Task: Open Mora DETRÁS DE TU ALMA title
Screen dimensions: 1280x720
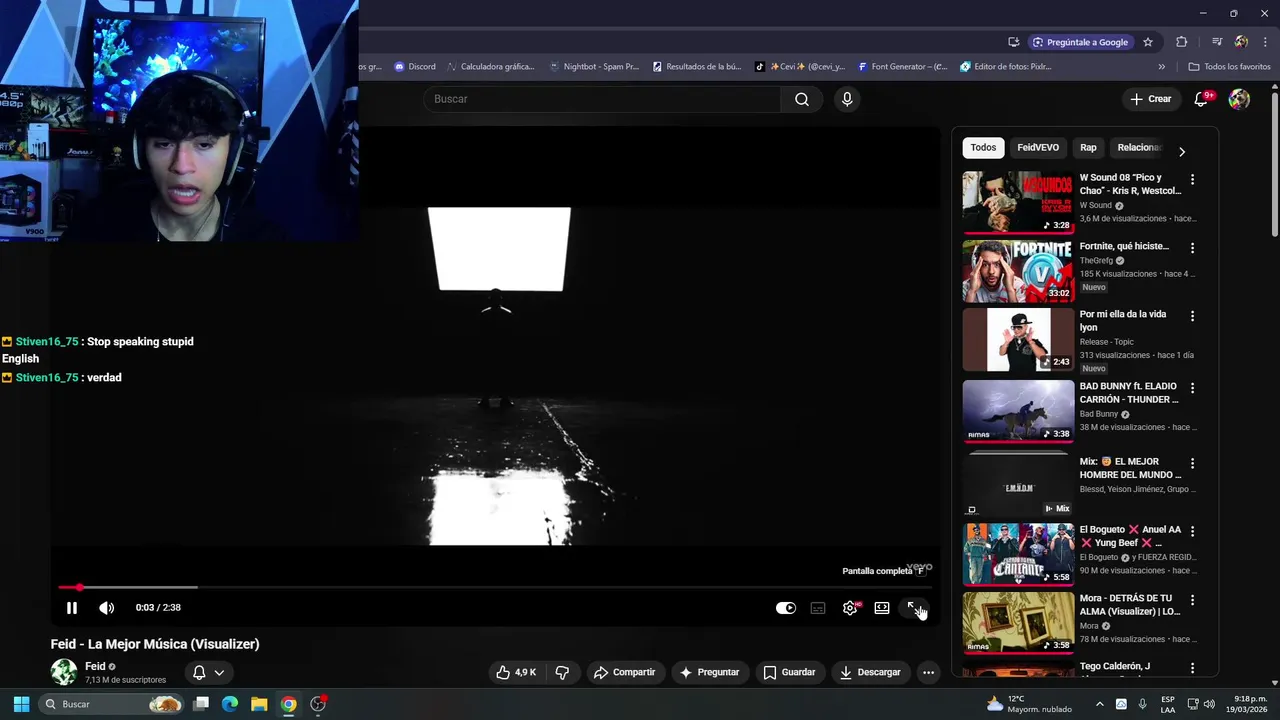Action: pyautogui.click(x=1130, y=605)
